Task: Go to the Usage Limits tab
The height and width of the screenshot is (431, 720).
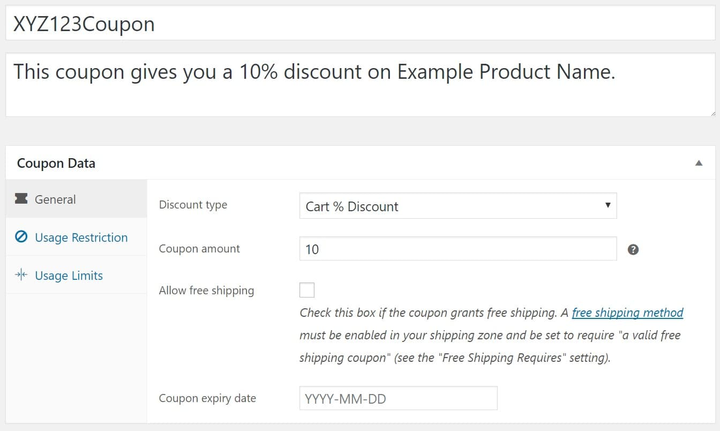Action: (68, 275)
